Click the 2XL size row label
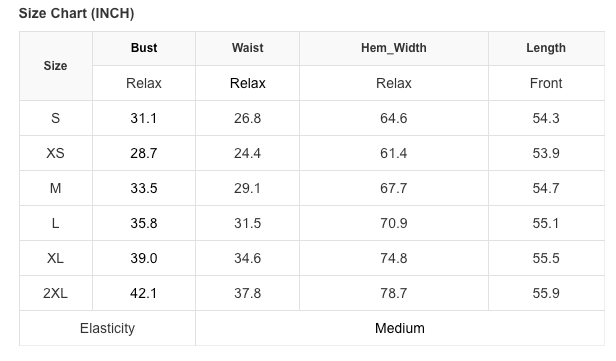 [55, 293]
